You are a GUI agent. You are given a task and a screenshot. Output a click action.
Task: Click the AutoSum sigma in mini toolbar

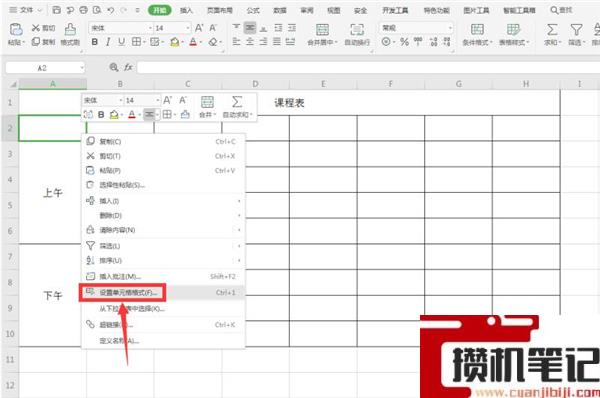click(x=237, y=102)
